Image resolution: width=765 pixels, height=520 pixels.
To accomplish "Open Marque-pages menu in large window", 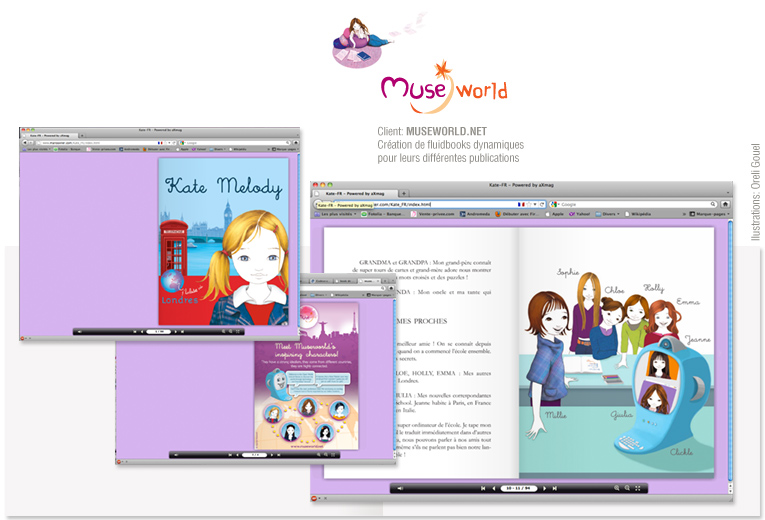I will tap(709, 214).
